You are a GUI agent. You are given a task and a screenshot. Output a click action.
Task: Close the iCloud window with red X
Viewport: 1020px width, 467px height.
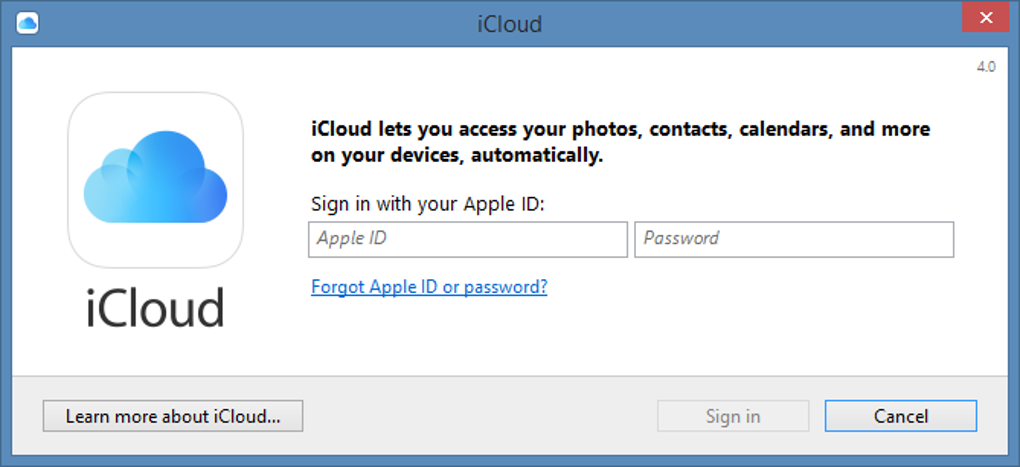click(984, 18)
